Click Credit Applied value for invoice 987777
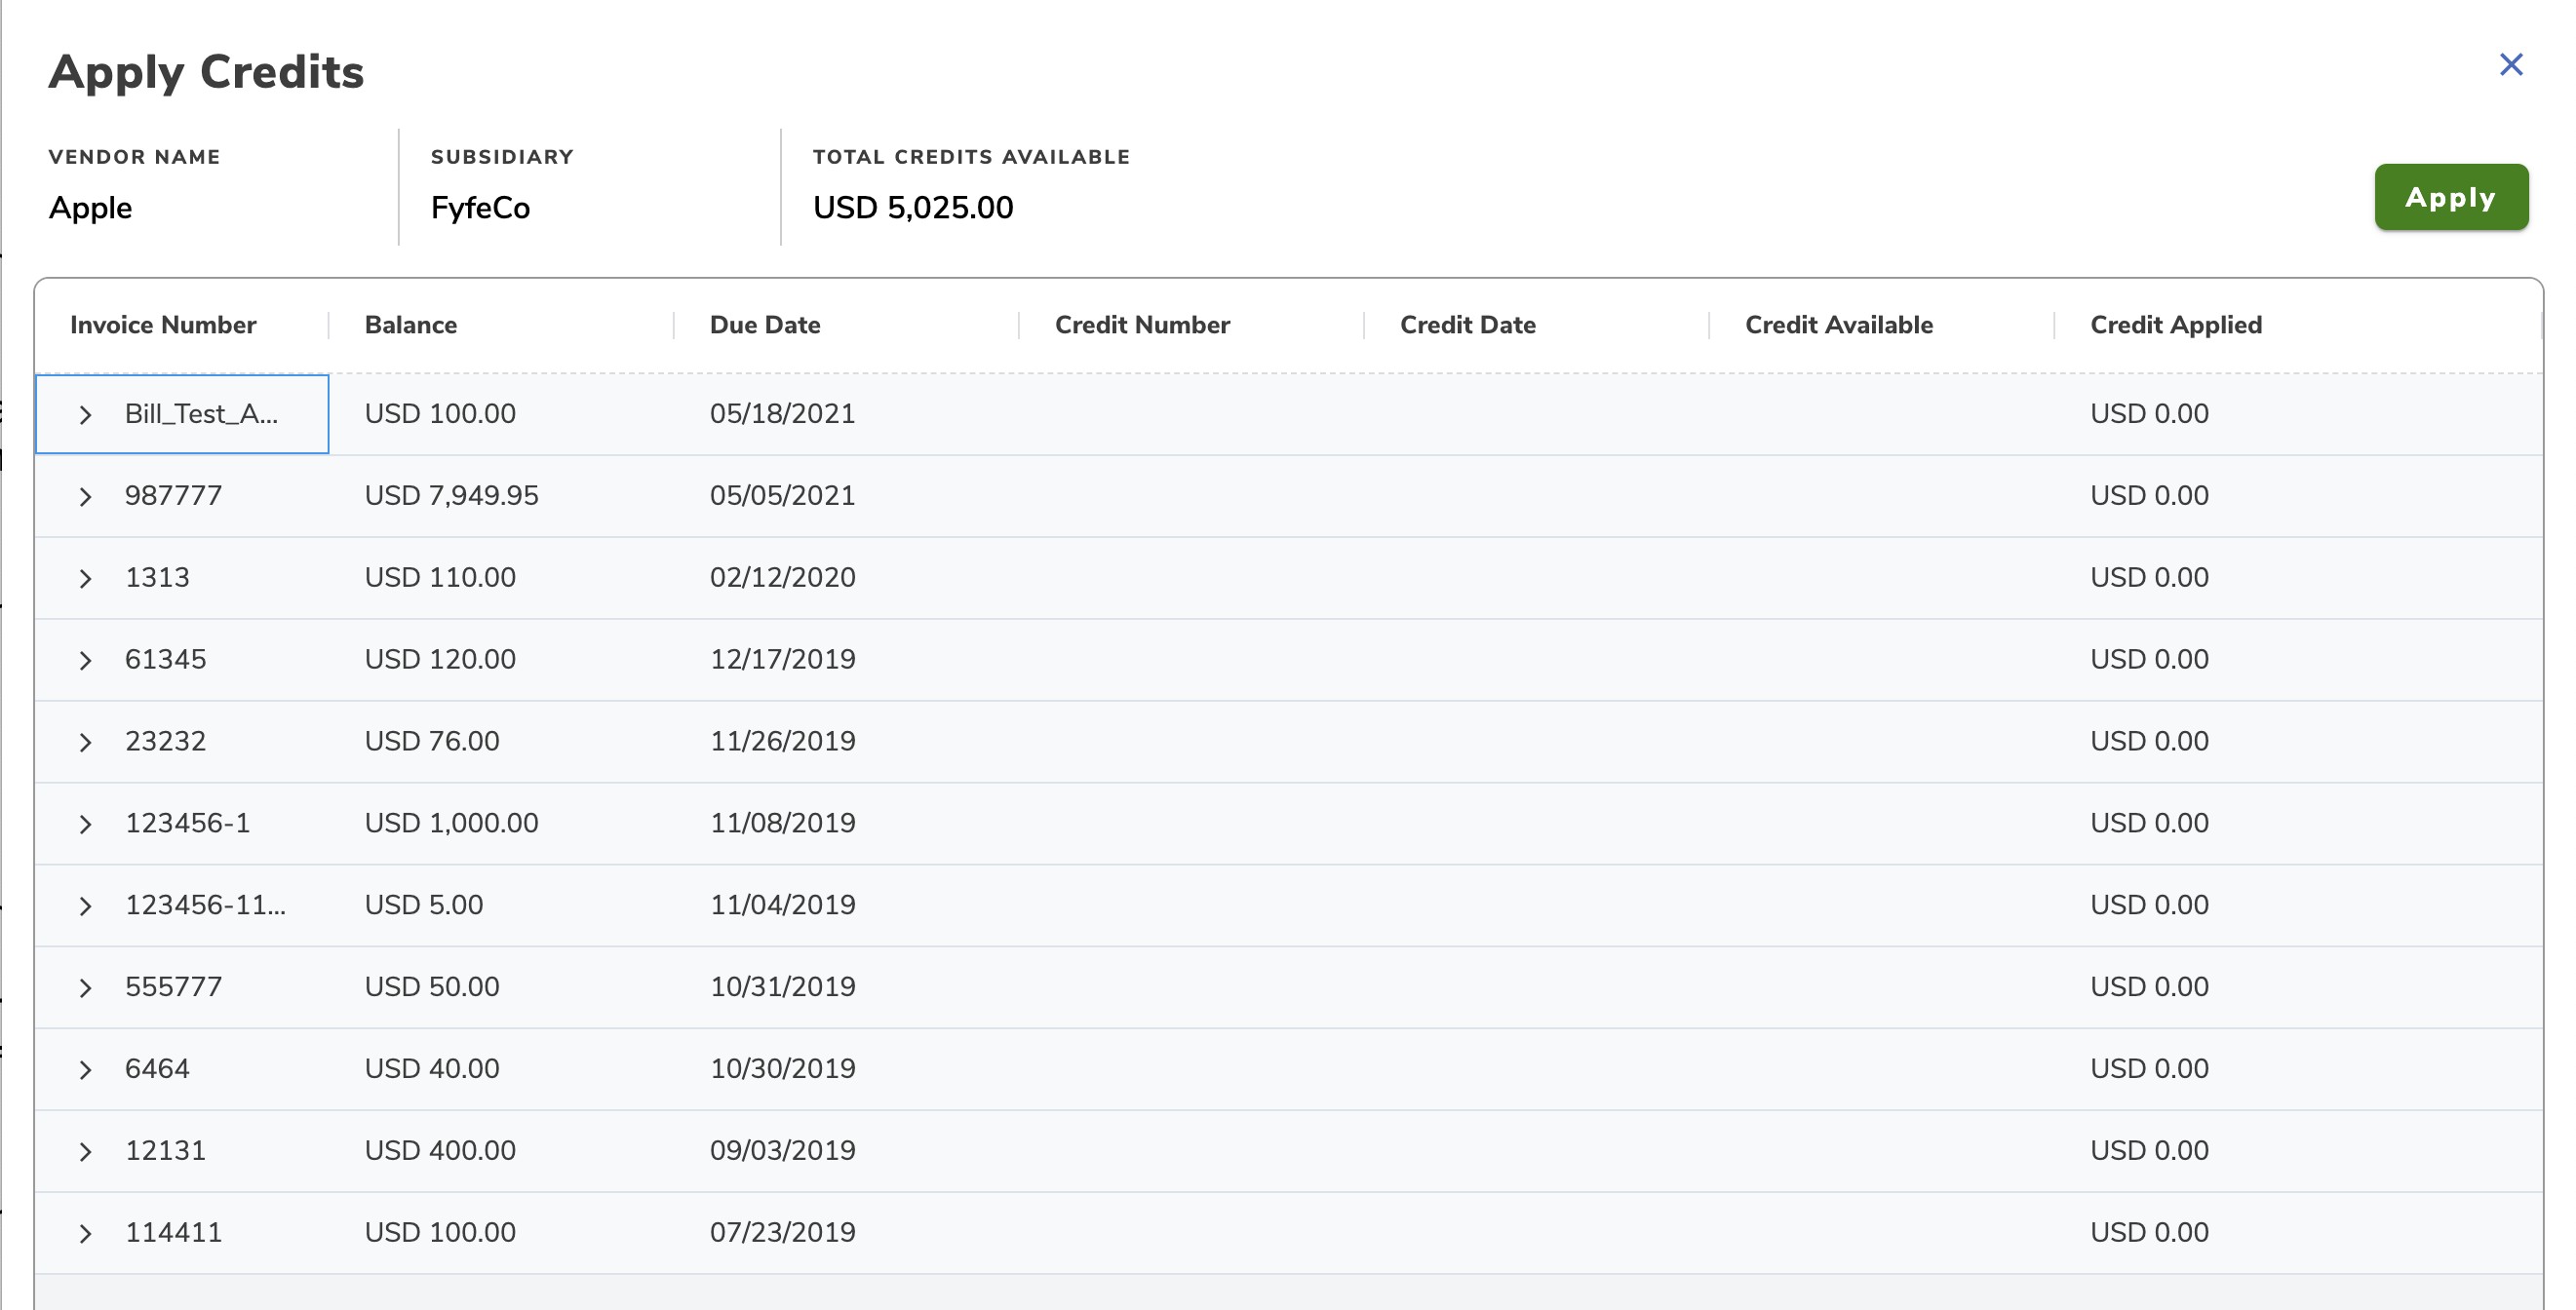This screenshot has width=2576, height=1310. click(x=2149, y=496)
